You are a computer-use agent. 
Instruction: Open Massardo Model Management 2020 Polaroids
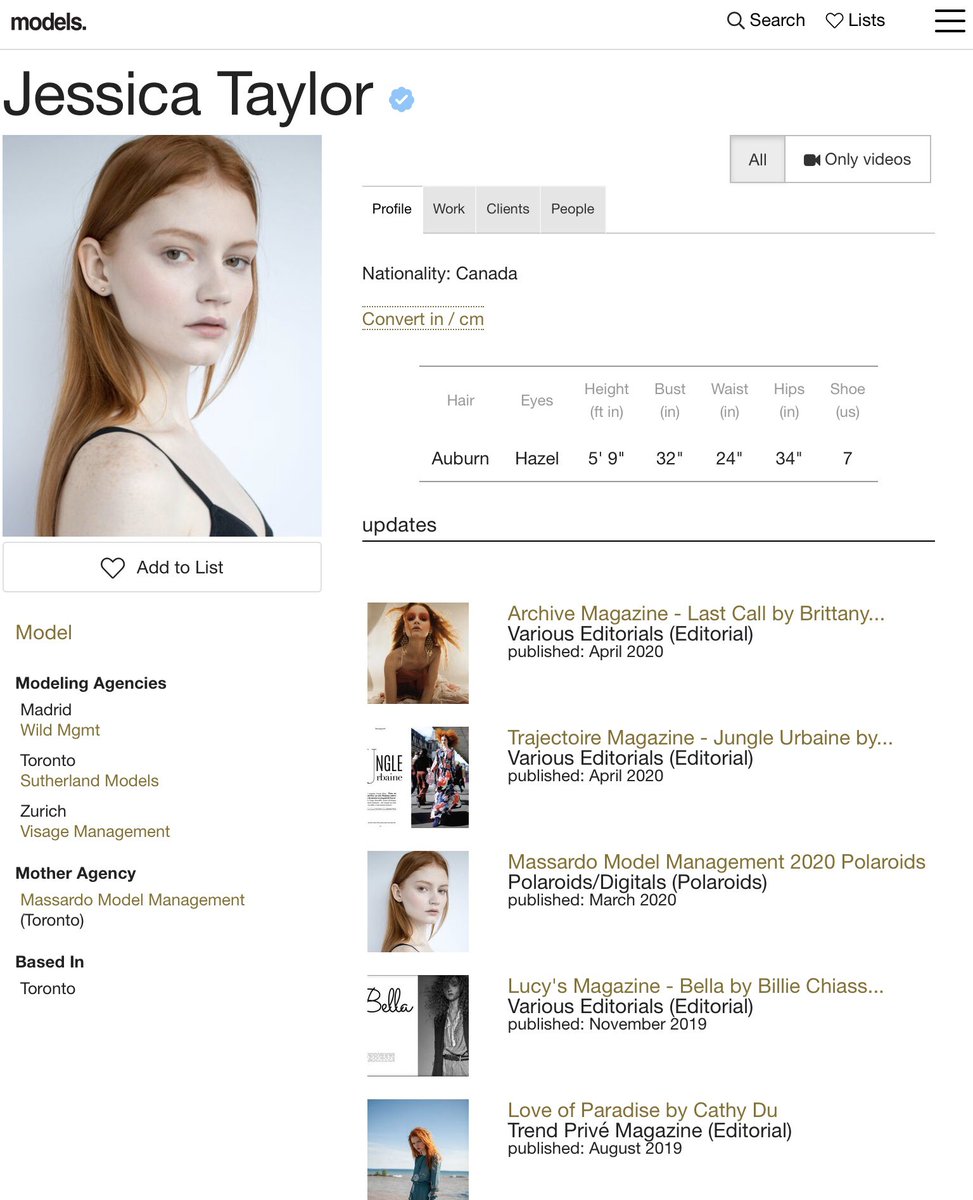click(x=717, y=861)
